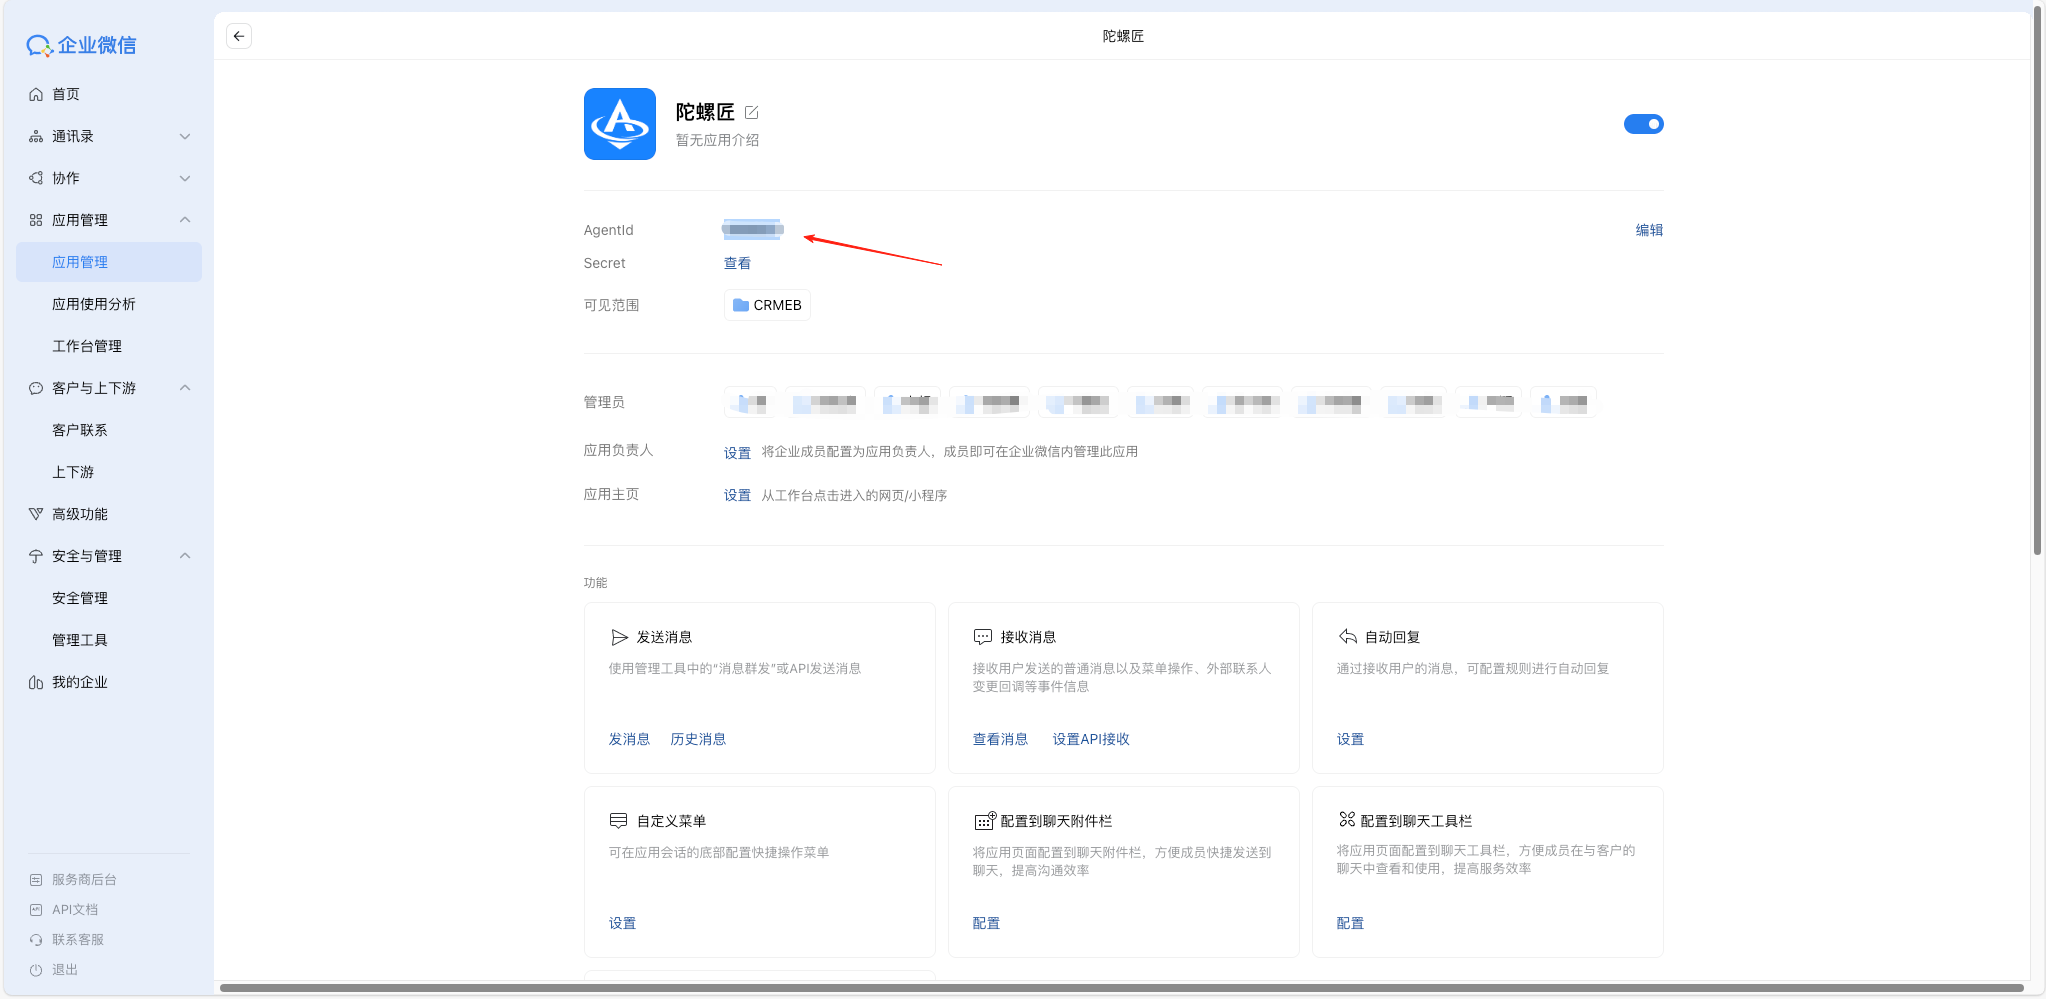Open 首页 from the sidebar
Viewport: 2046px width, 999px height.
click(66, 94)
